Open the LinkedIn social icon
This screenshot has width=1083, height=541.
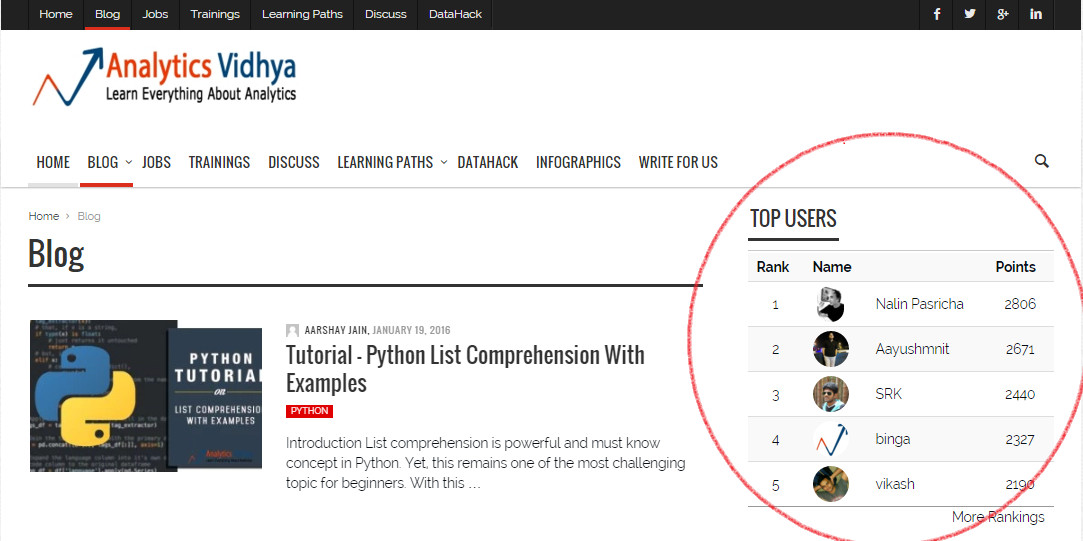pyautogui.click(x=1036, y=14)
